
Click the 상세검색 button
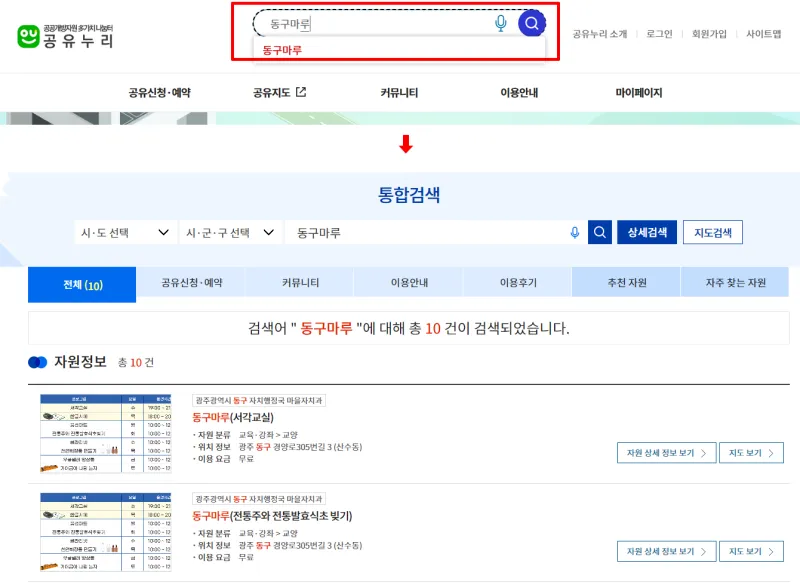647,232
